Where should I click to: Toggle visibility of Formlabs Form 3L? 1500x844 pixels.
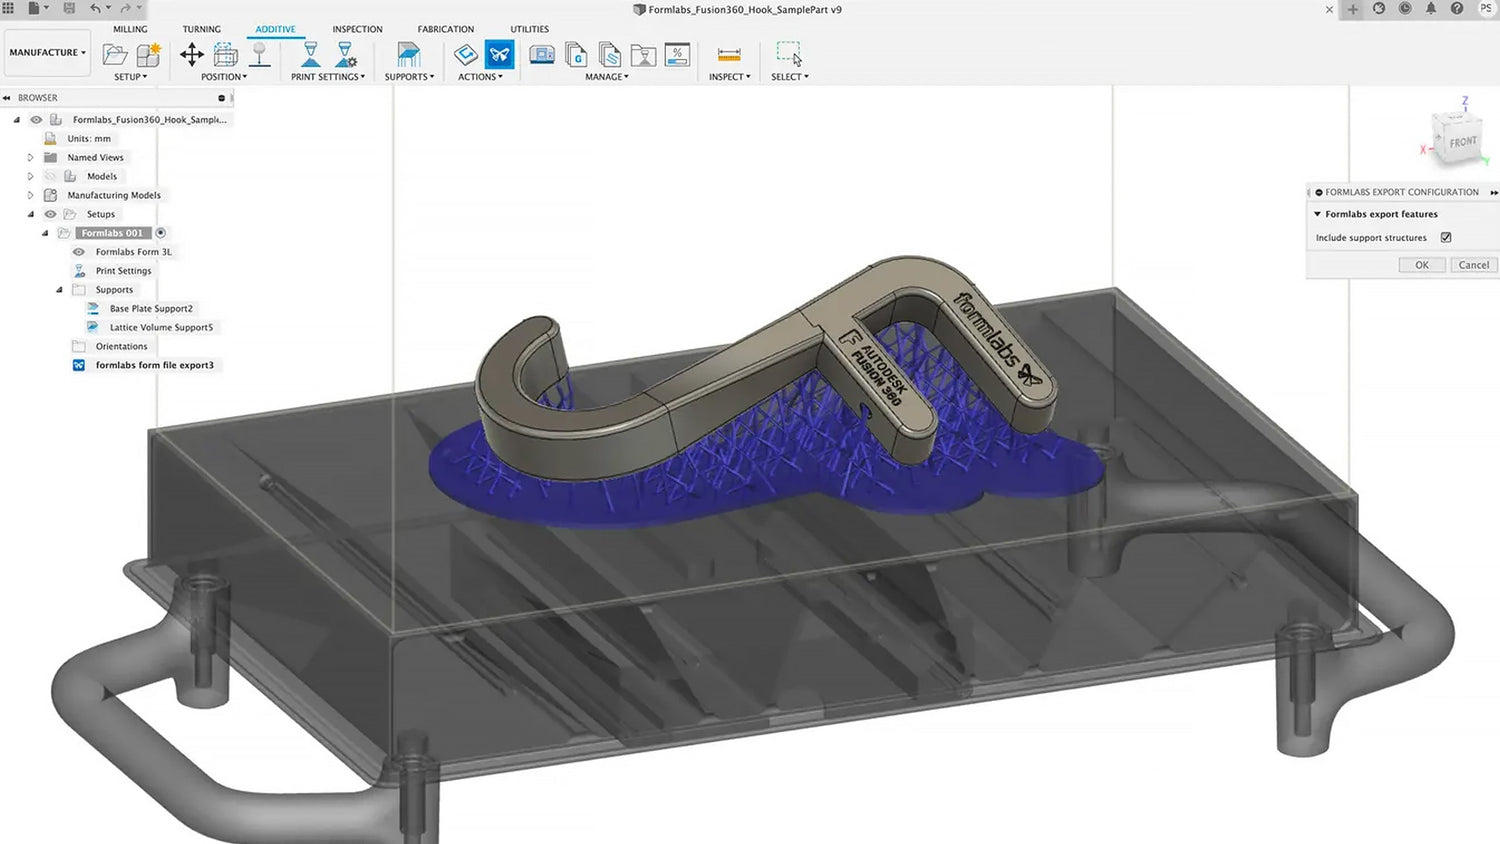pyautogui.click(x=78, y=251)
